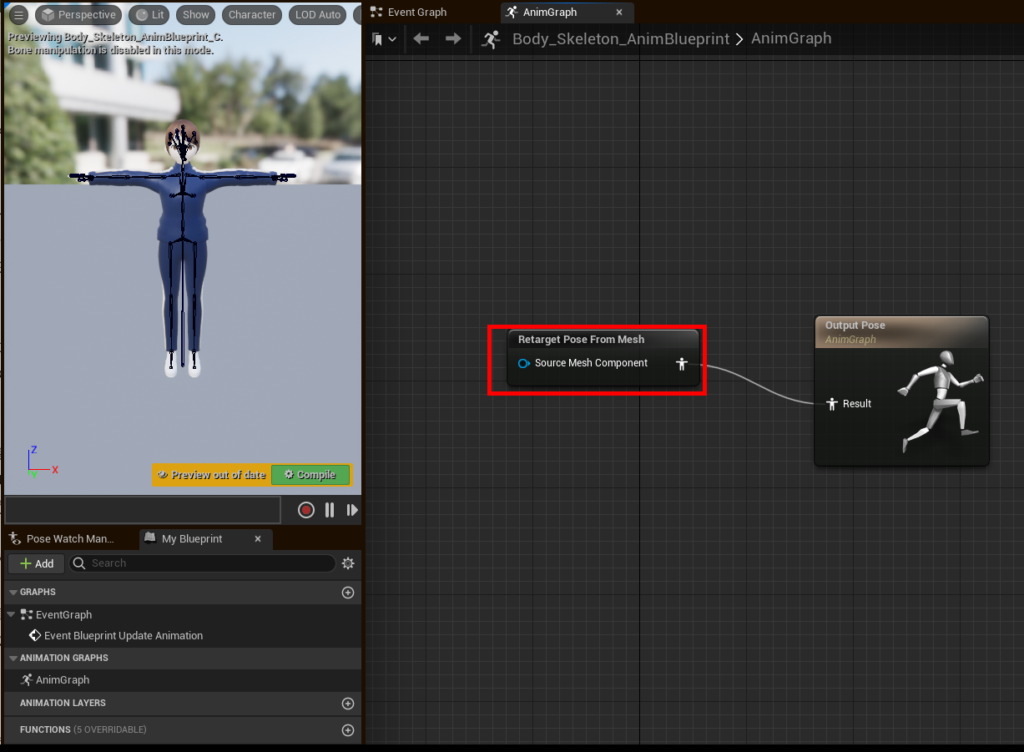Add a new graph with plus icon
This screenshot has width=1024, height=752.
348,593
